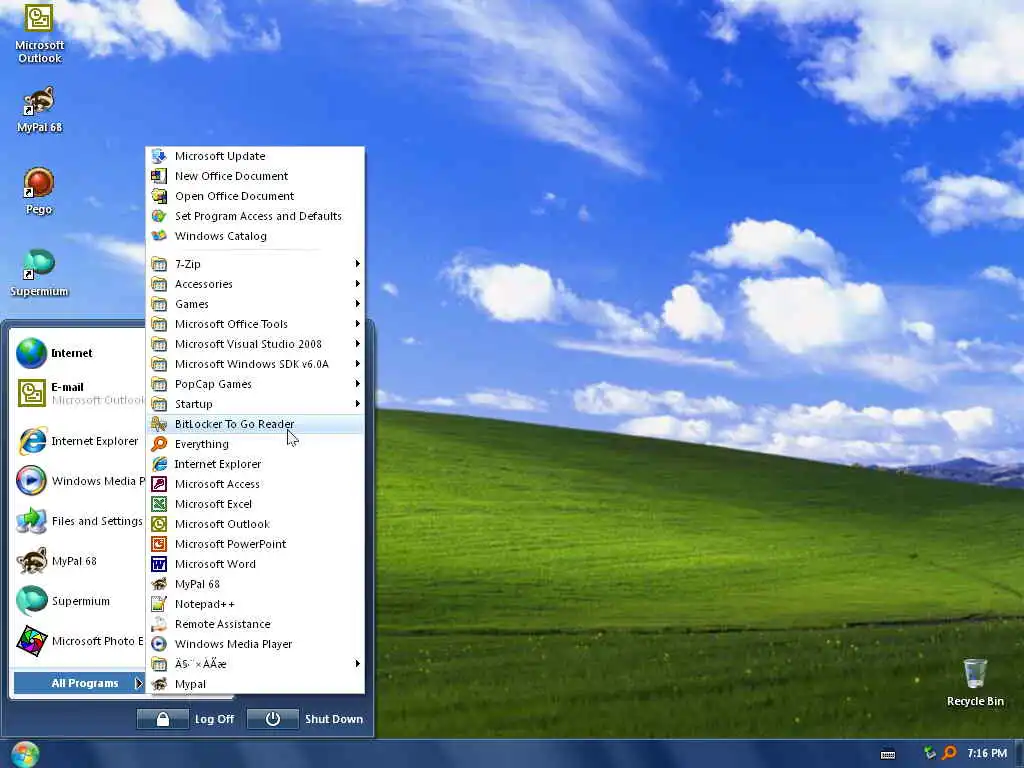Open Microsoft Outlook desktop shortcut
1024x768 pixels.
point(39,34)
